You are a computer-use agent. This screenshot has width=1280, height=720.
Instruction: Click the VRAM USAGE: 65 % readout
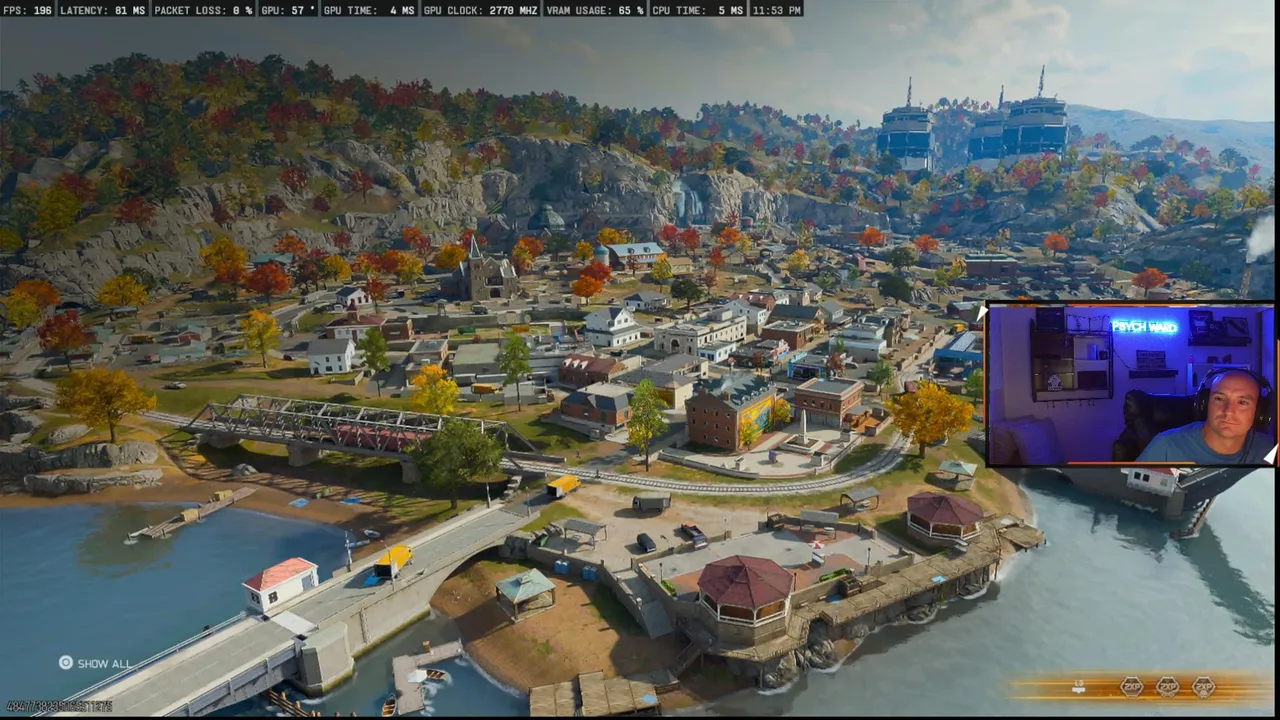[595, 10]
